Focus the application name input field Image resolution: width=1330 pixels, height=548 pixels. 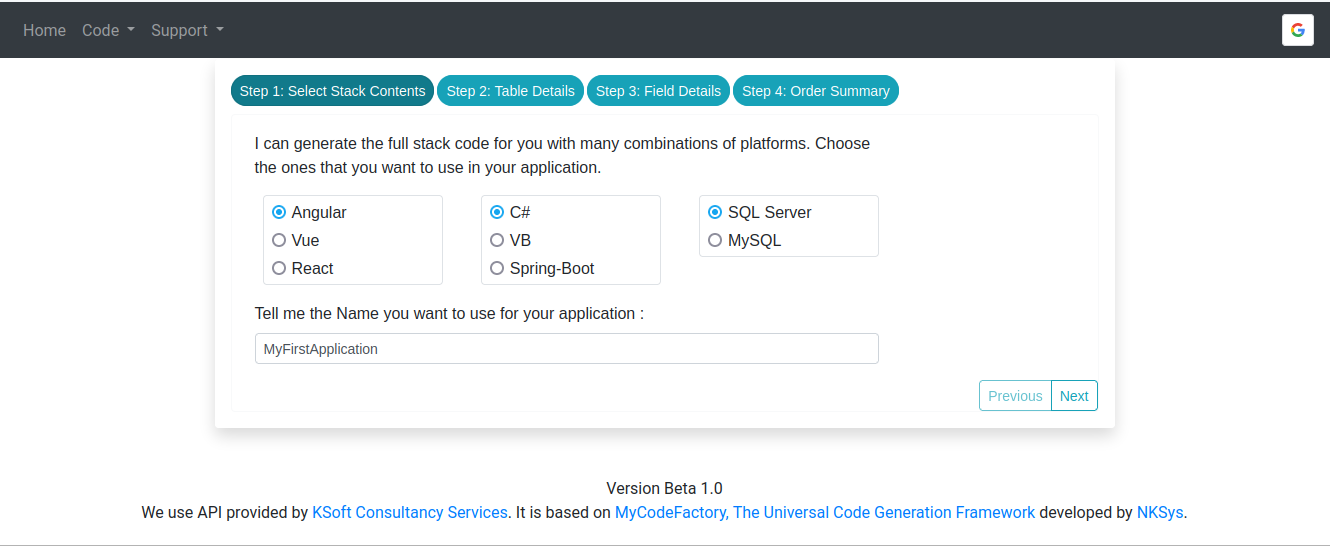click(x=567, y=349)
